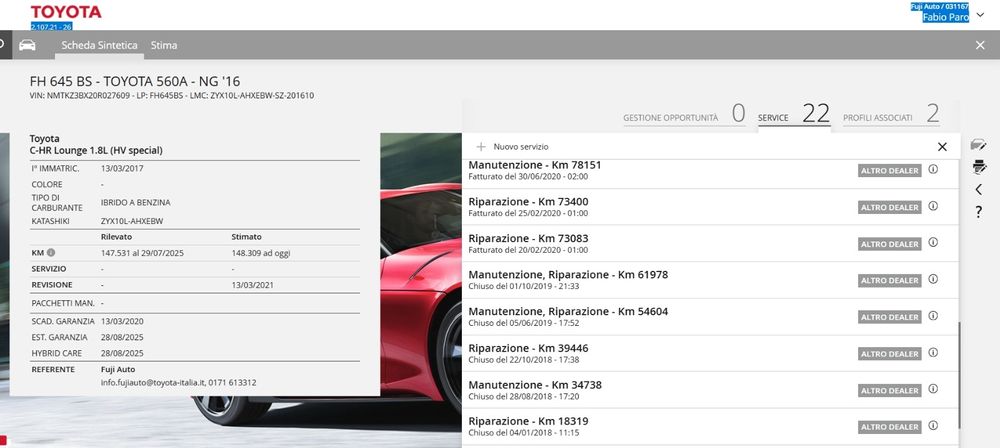Screen dimensions: 1000x448
Task: Open help with the question mark icon
Action: click(x=979, y=212)
